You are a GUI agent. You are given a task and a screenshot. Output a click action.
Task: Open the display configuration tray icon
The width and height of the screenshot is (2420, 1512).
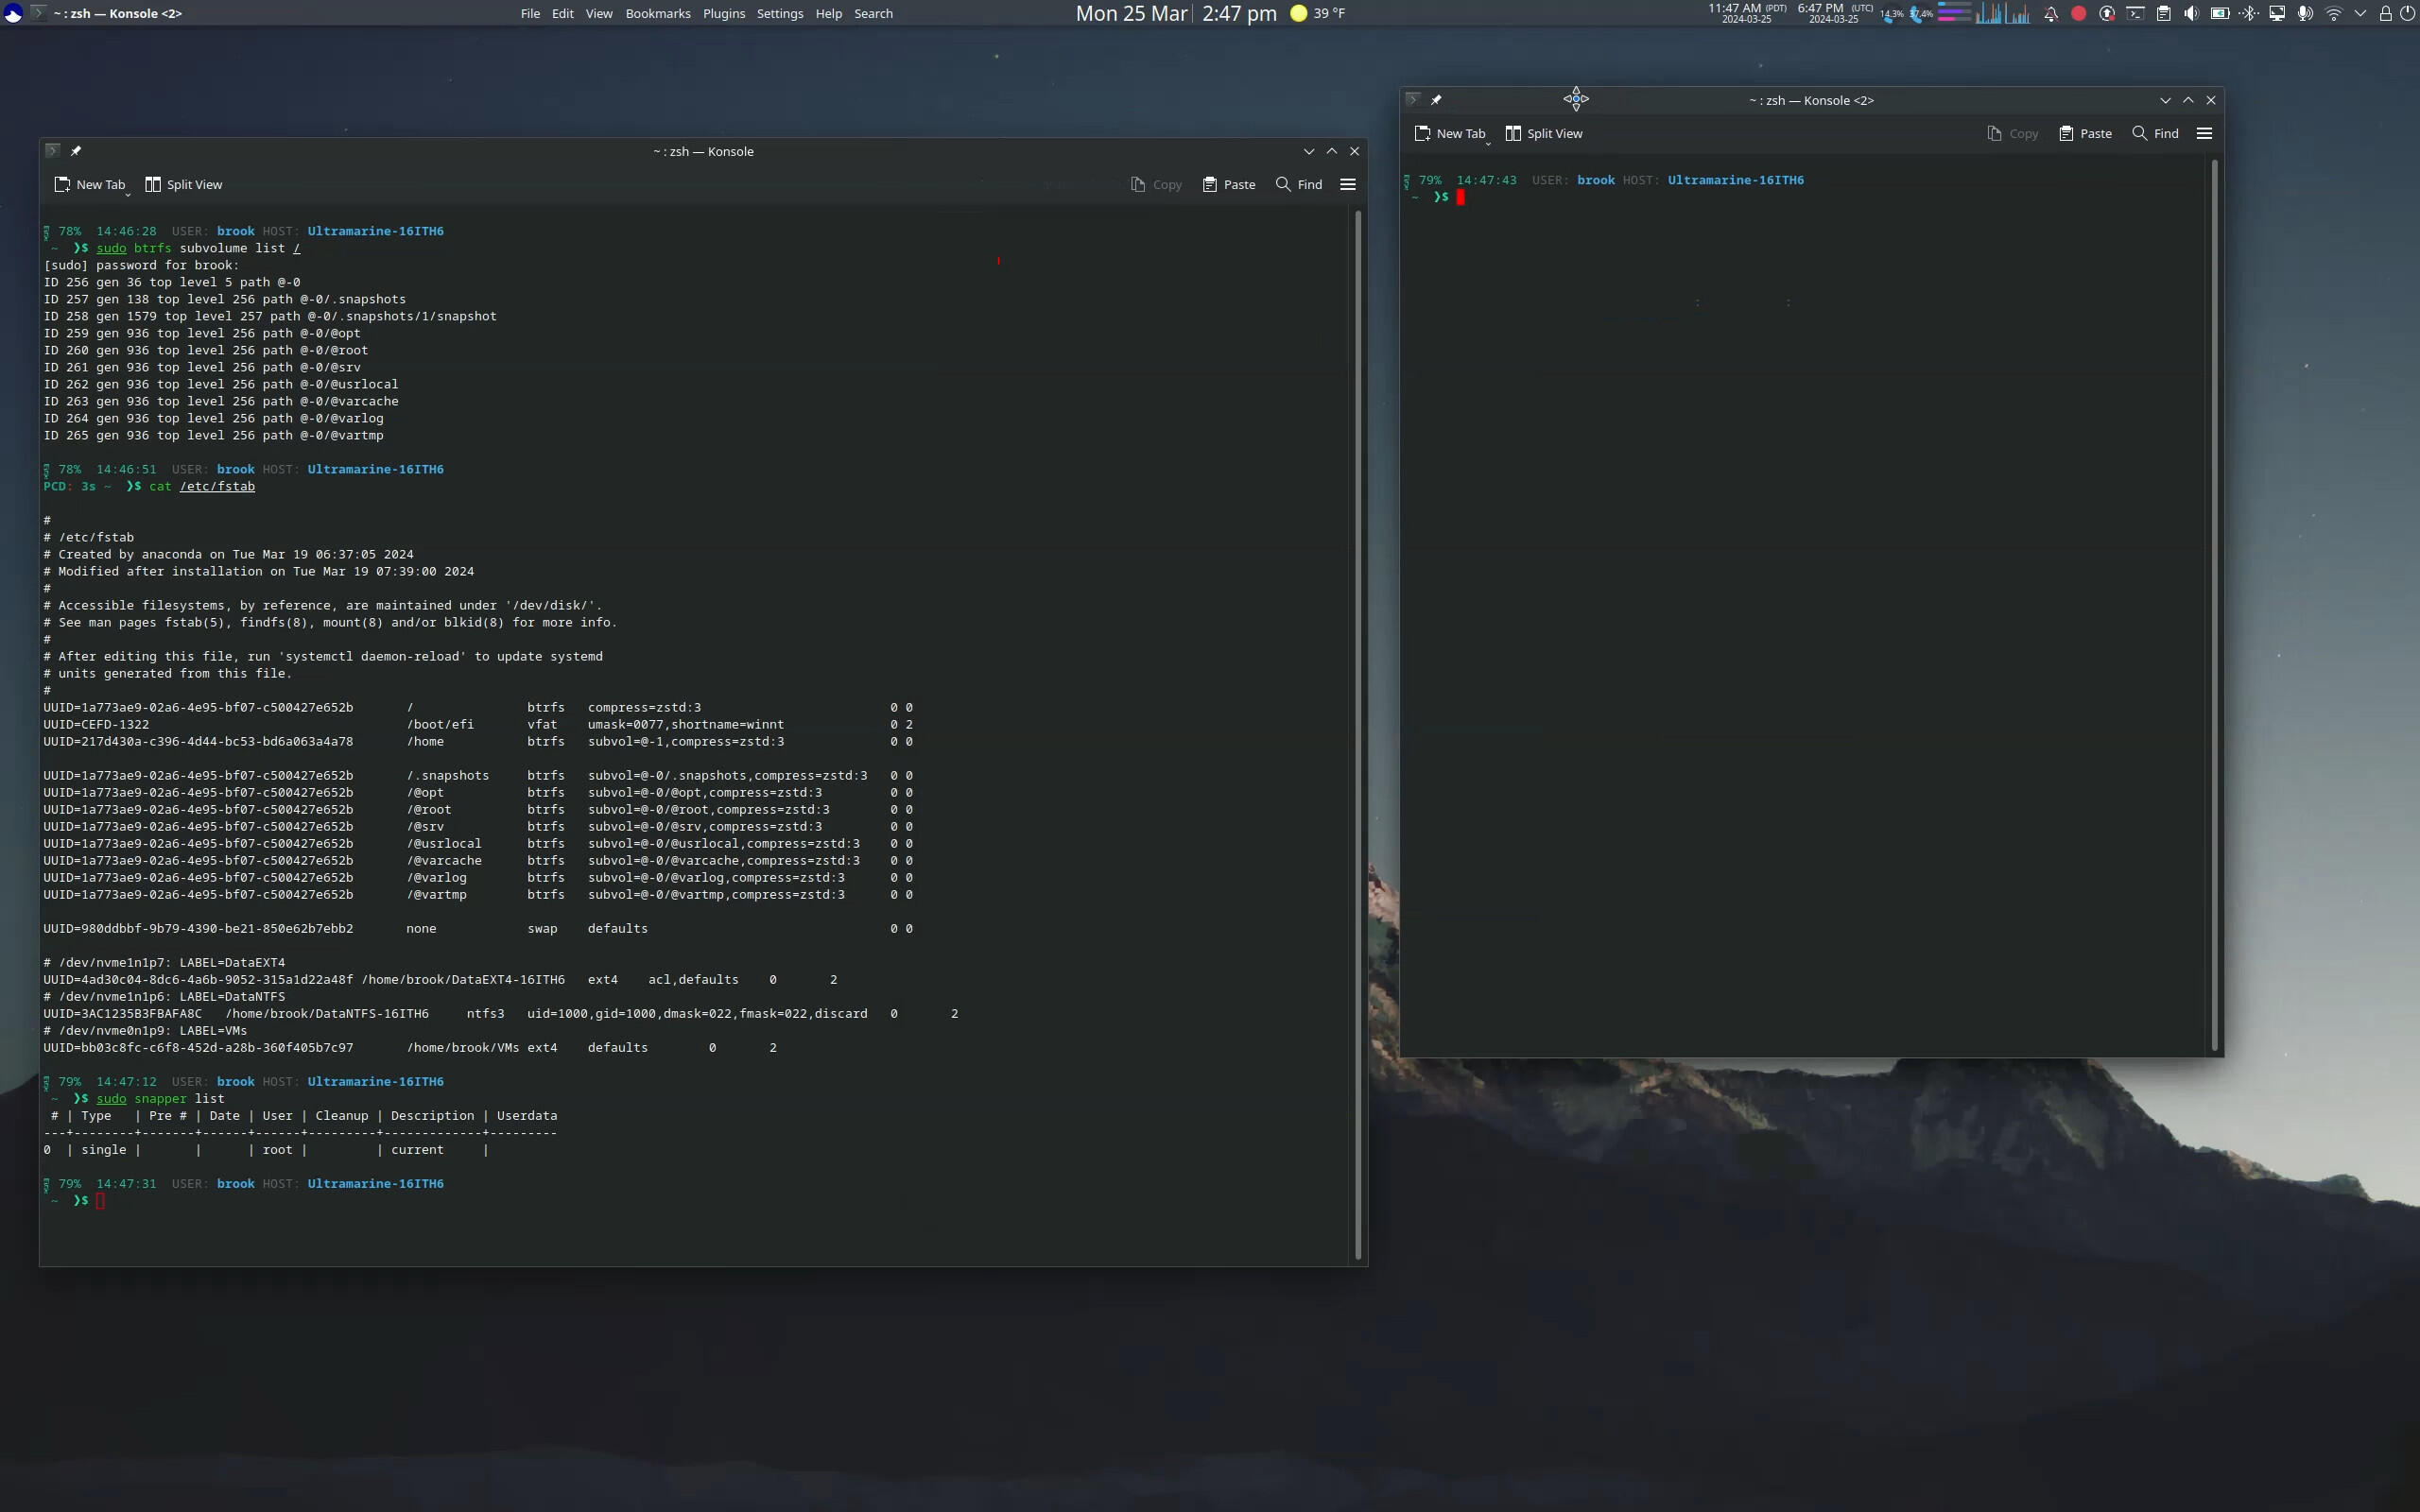pos(2277,13)
